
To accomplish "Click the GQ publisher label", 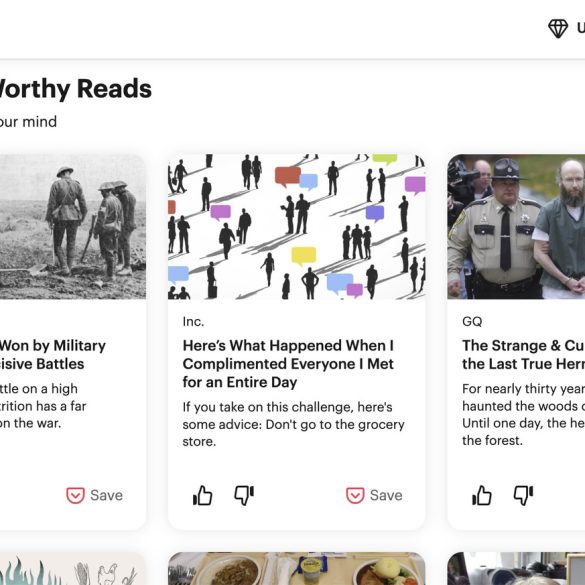I will click(472, 322).
